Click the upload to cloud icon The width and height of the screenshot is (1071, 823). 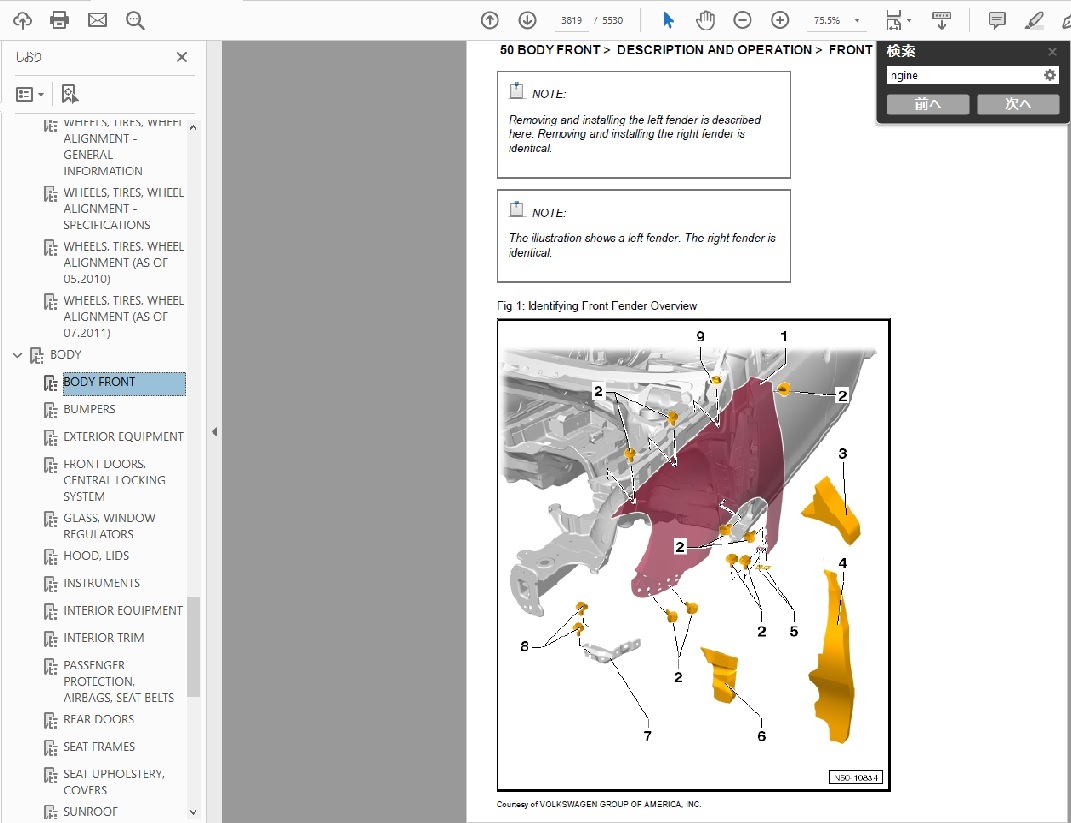coord(22,20)
